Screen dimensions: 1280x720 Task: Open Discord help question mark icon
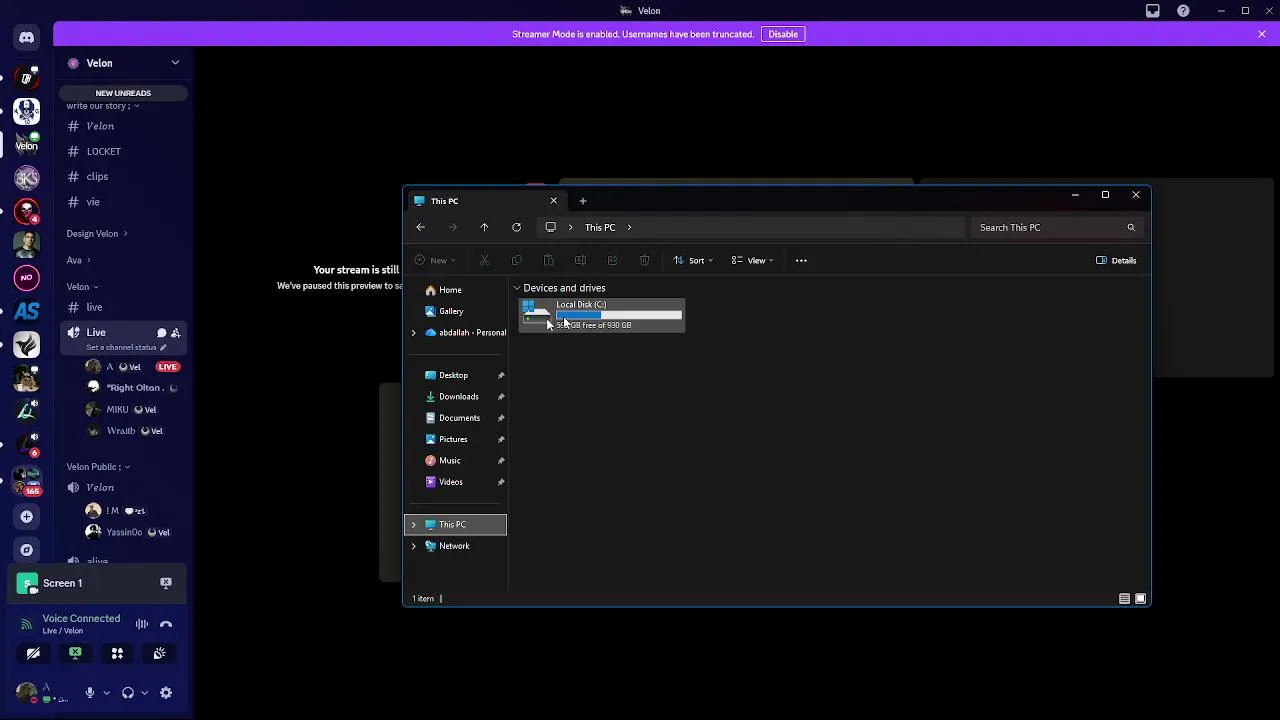pos(1184,11)
